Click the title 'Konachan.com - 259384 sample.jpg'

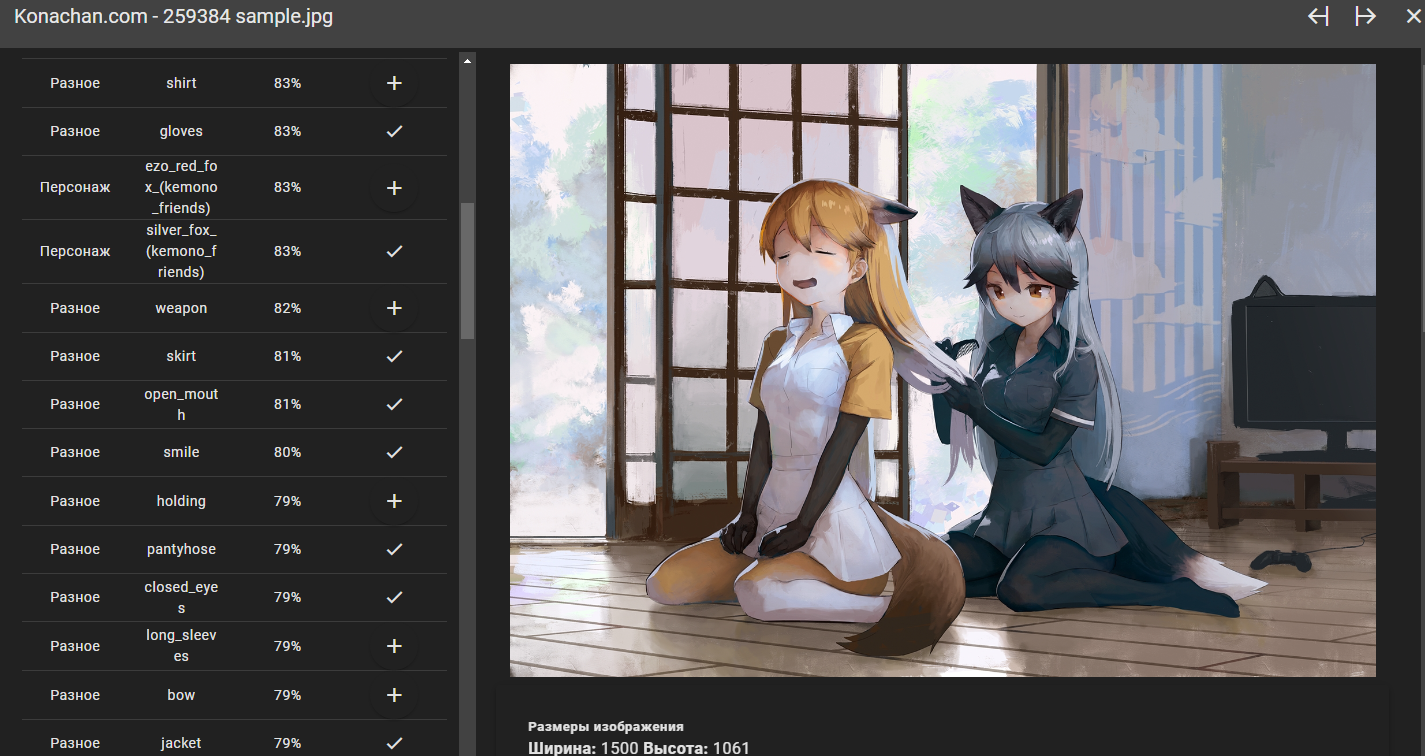174,17
